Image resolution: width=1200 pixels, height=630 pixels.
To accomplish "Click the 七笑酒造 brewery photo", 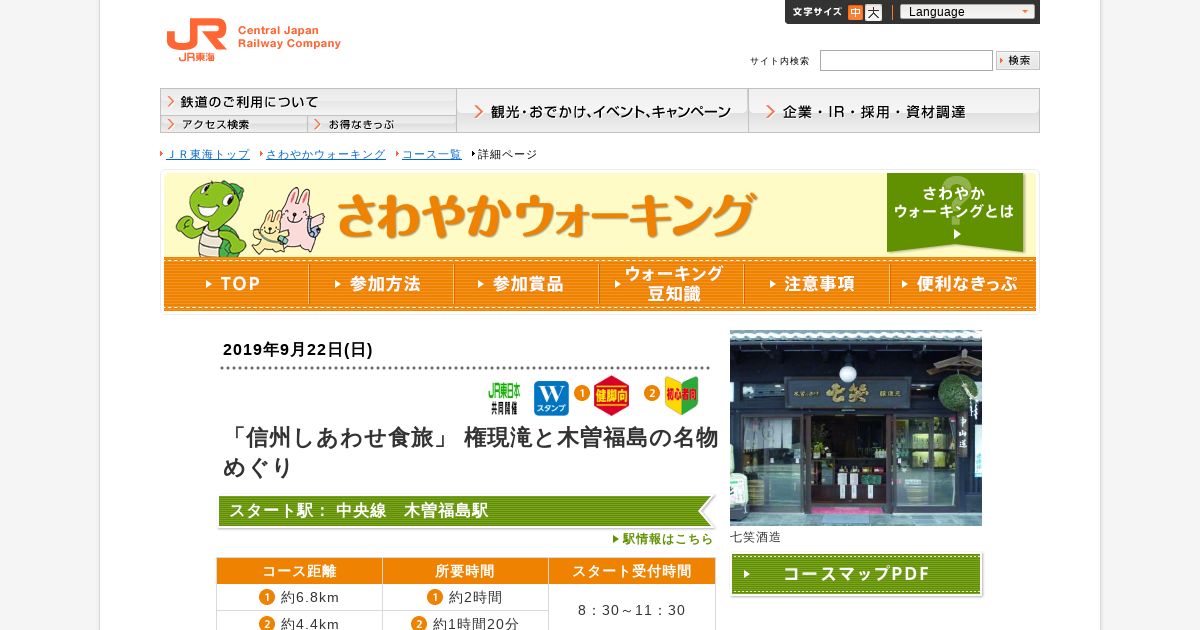I will (x=856, y=428).
